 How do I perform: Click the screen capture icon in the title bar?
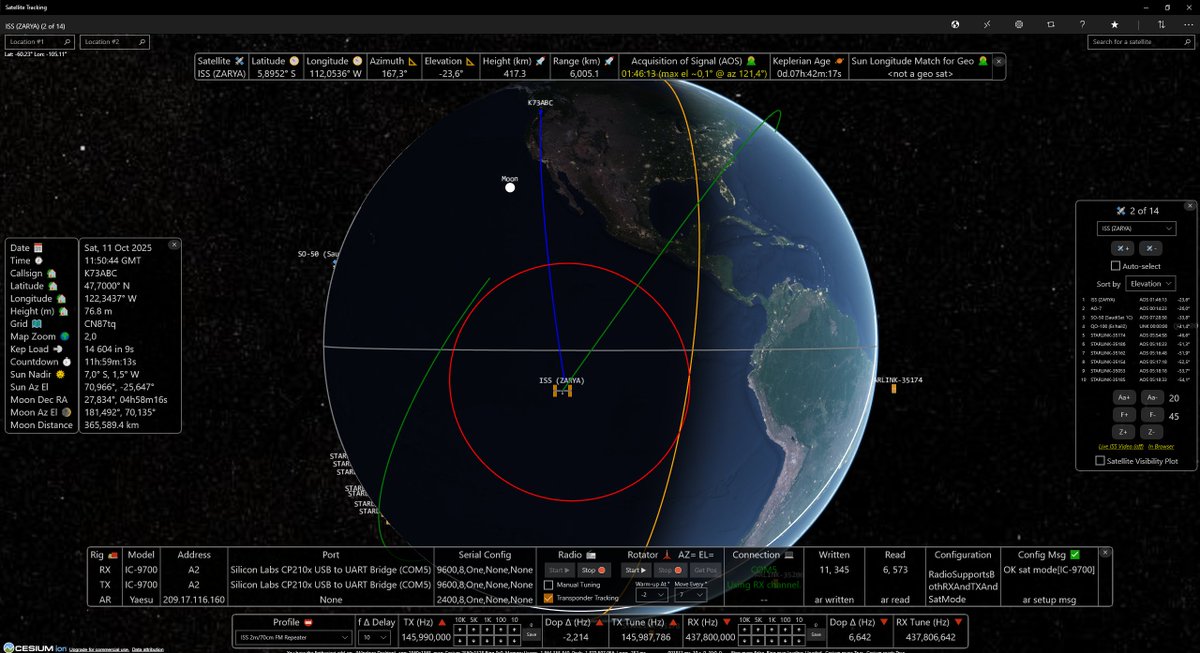coord(1050,24)
